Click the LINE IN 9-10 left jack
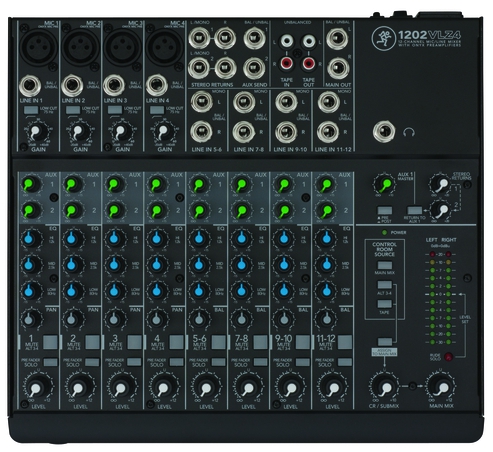This screenshot has width=493, height=452. click(287, 102)
